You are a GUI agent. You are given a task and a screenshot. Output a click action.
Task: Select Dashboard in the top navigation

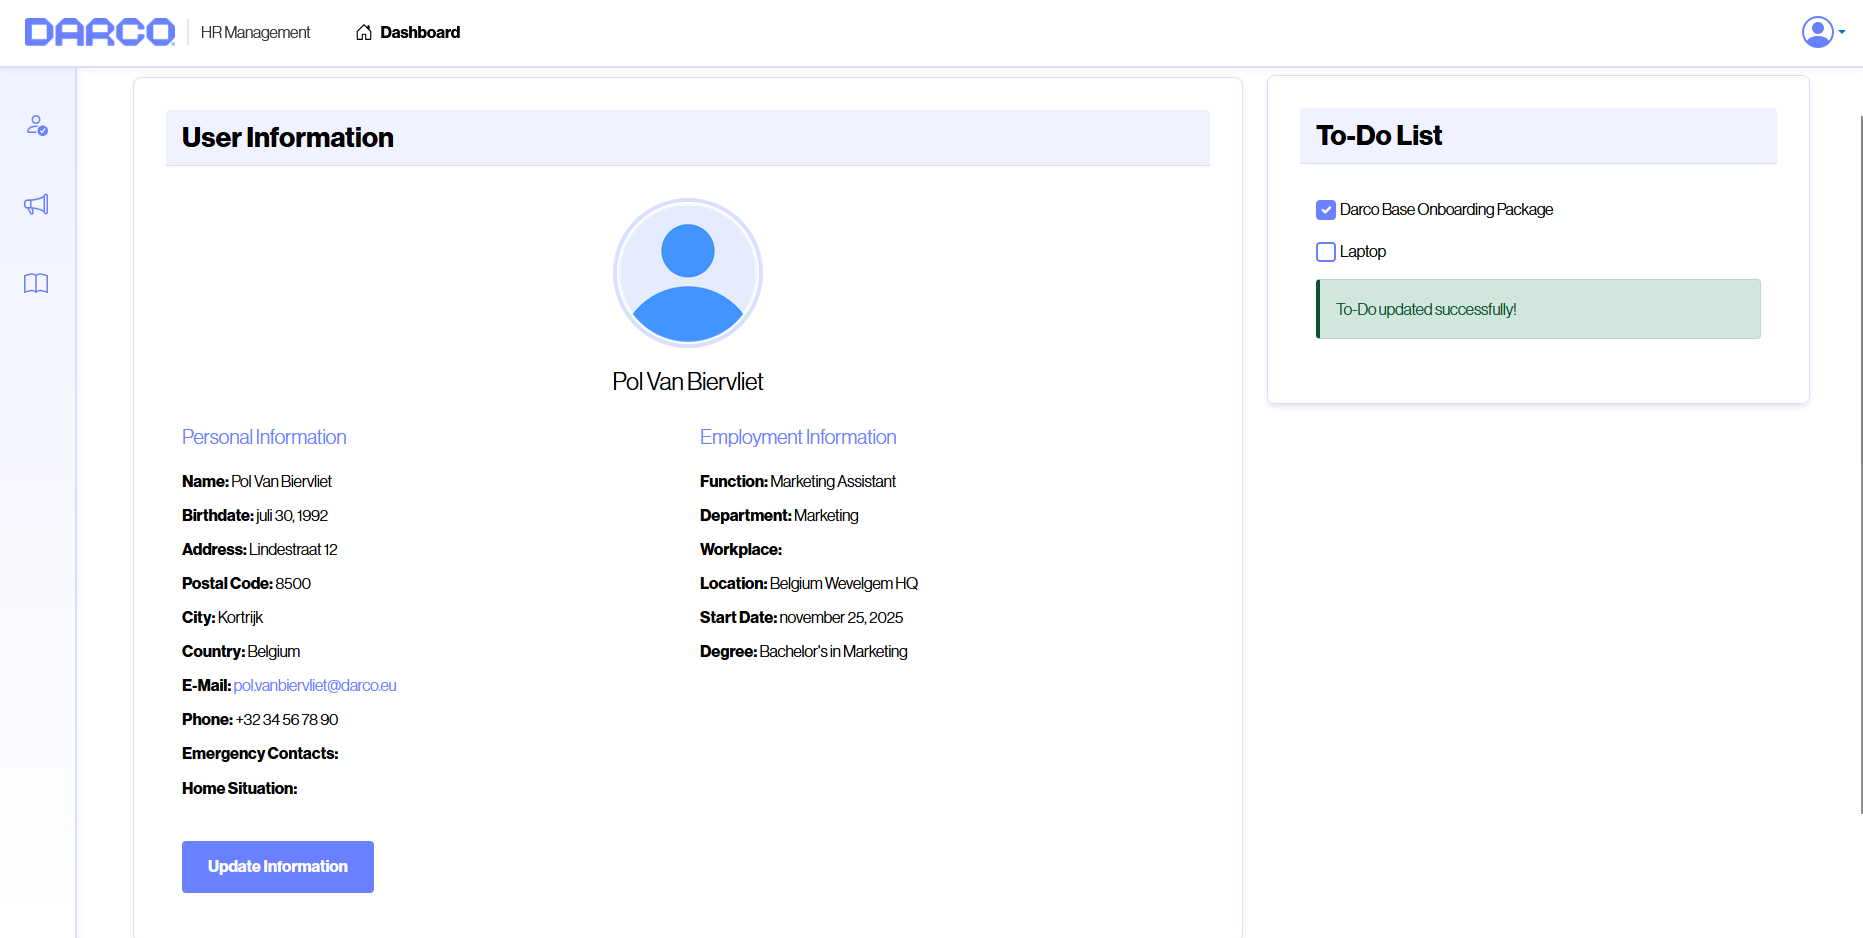[x=420, y=32]
